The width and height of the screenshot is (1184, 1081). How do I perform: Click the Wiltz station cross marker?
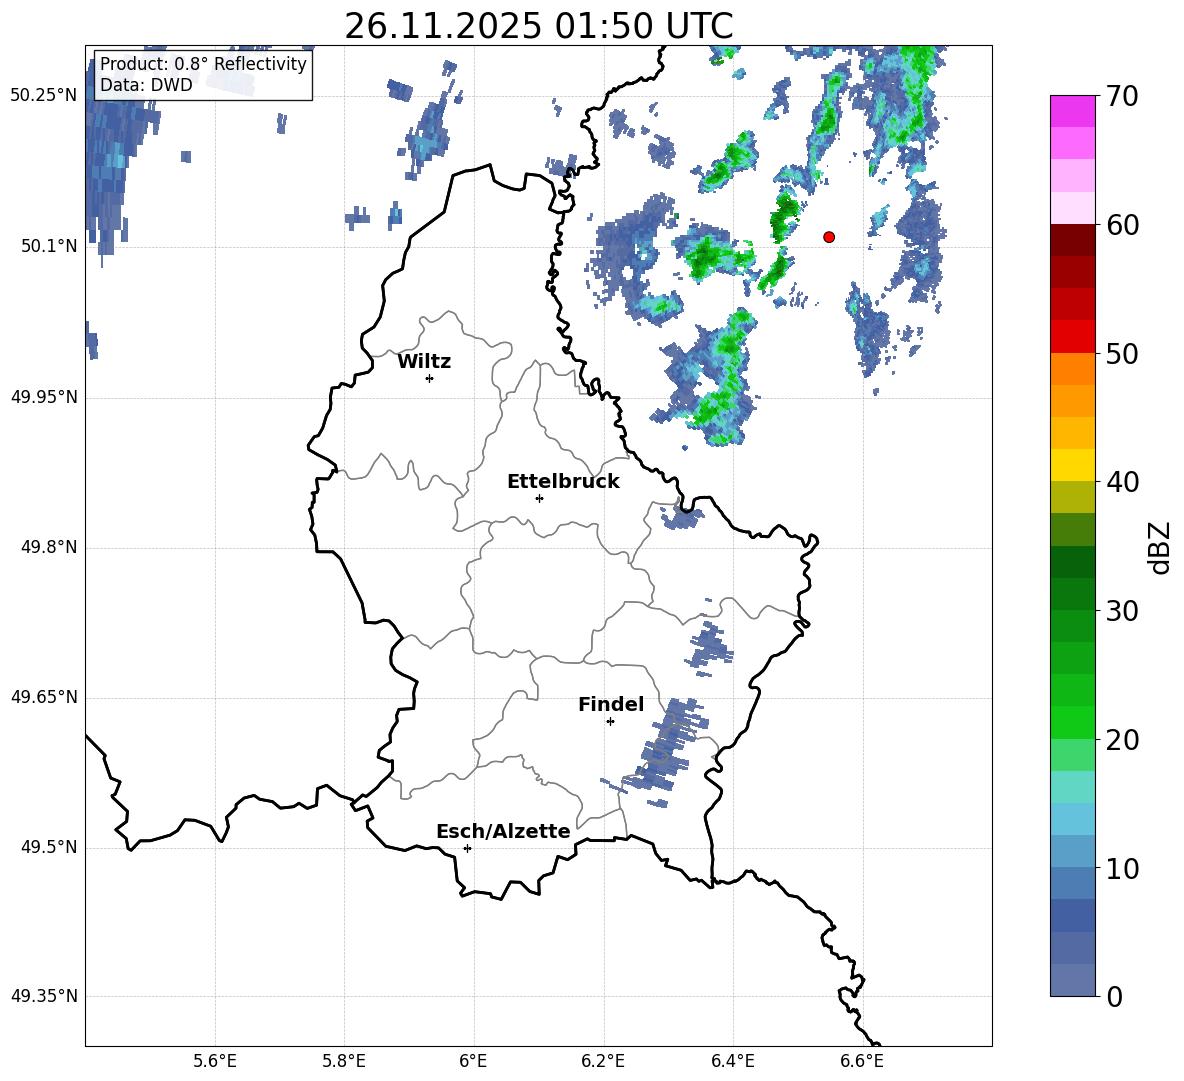click(x=430, y=378)
